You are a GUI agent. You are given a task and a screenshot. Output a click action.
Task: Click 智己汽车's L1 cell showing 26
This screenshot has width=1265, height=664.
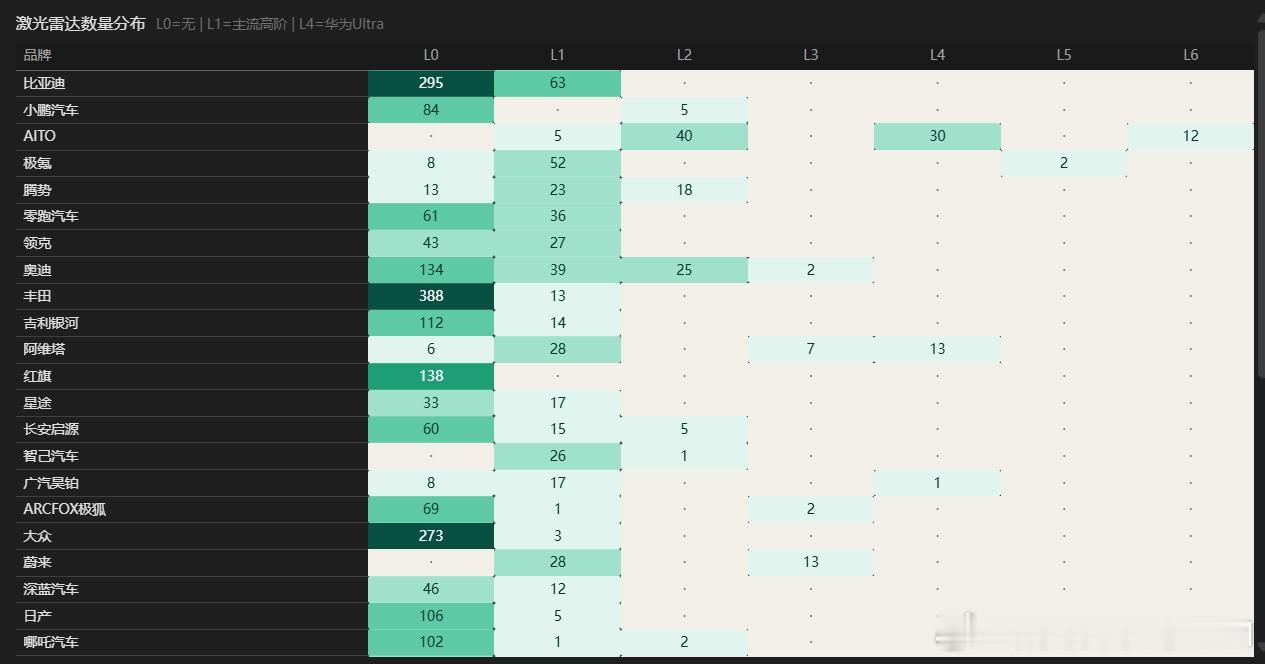pos(557,455)
